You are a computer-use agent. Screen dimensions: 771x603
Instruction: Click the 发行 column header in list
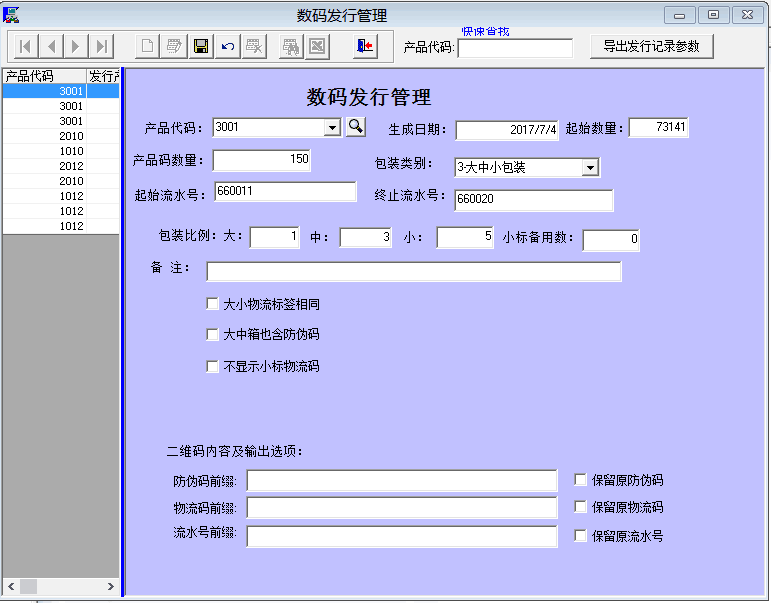tap(103, 76)
